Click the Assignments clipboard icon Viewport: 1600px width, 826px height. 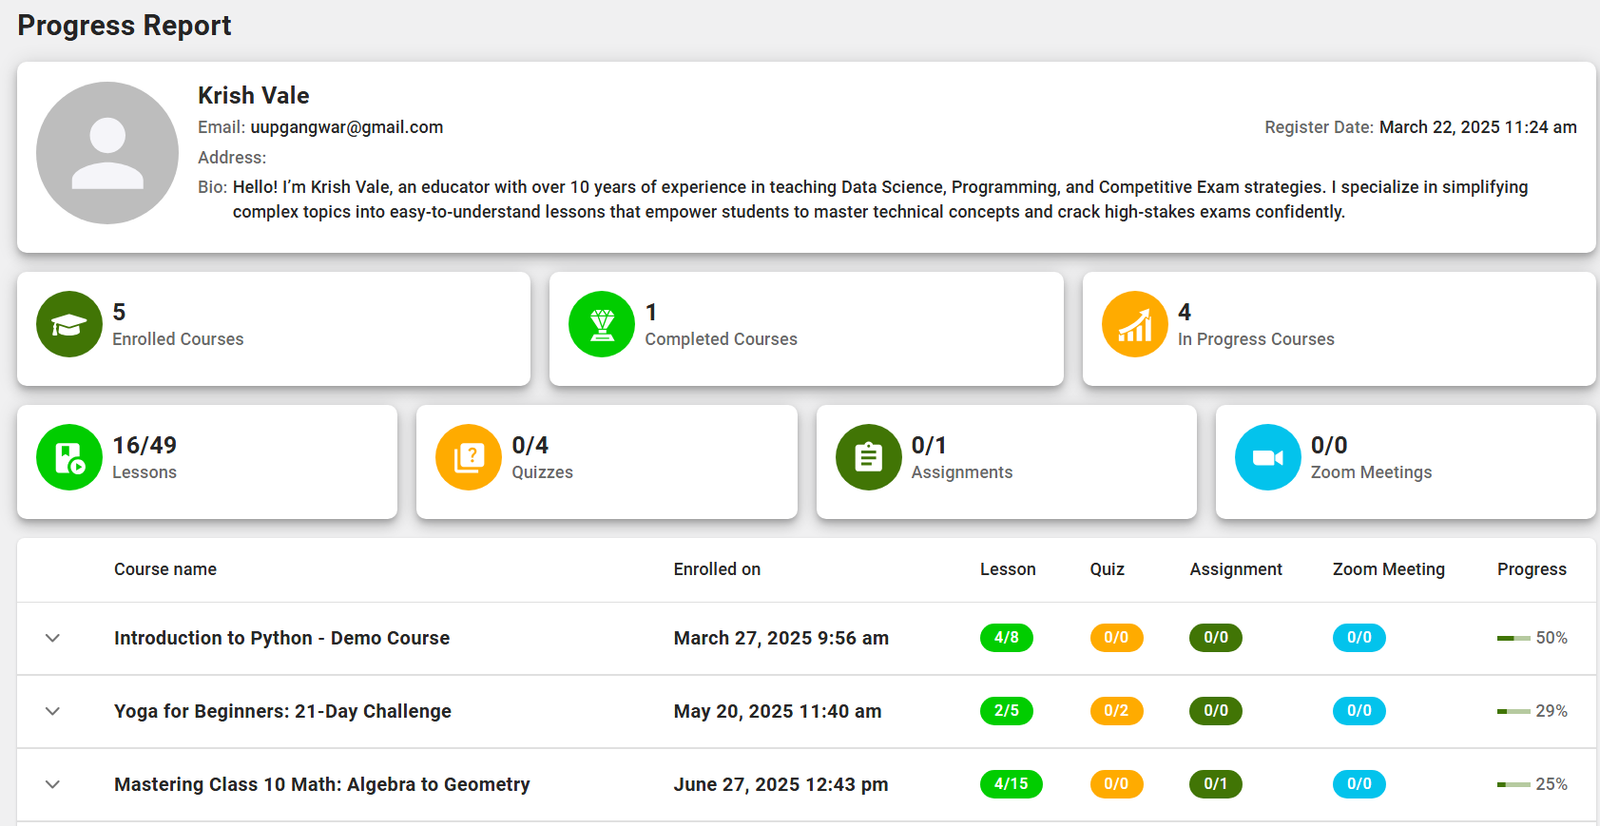point(868,457)
